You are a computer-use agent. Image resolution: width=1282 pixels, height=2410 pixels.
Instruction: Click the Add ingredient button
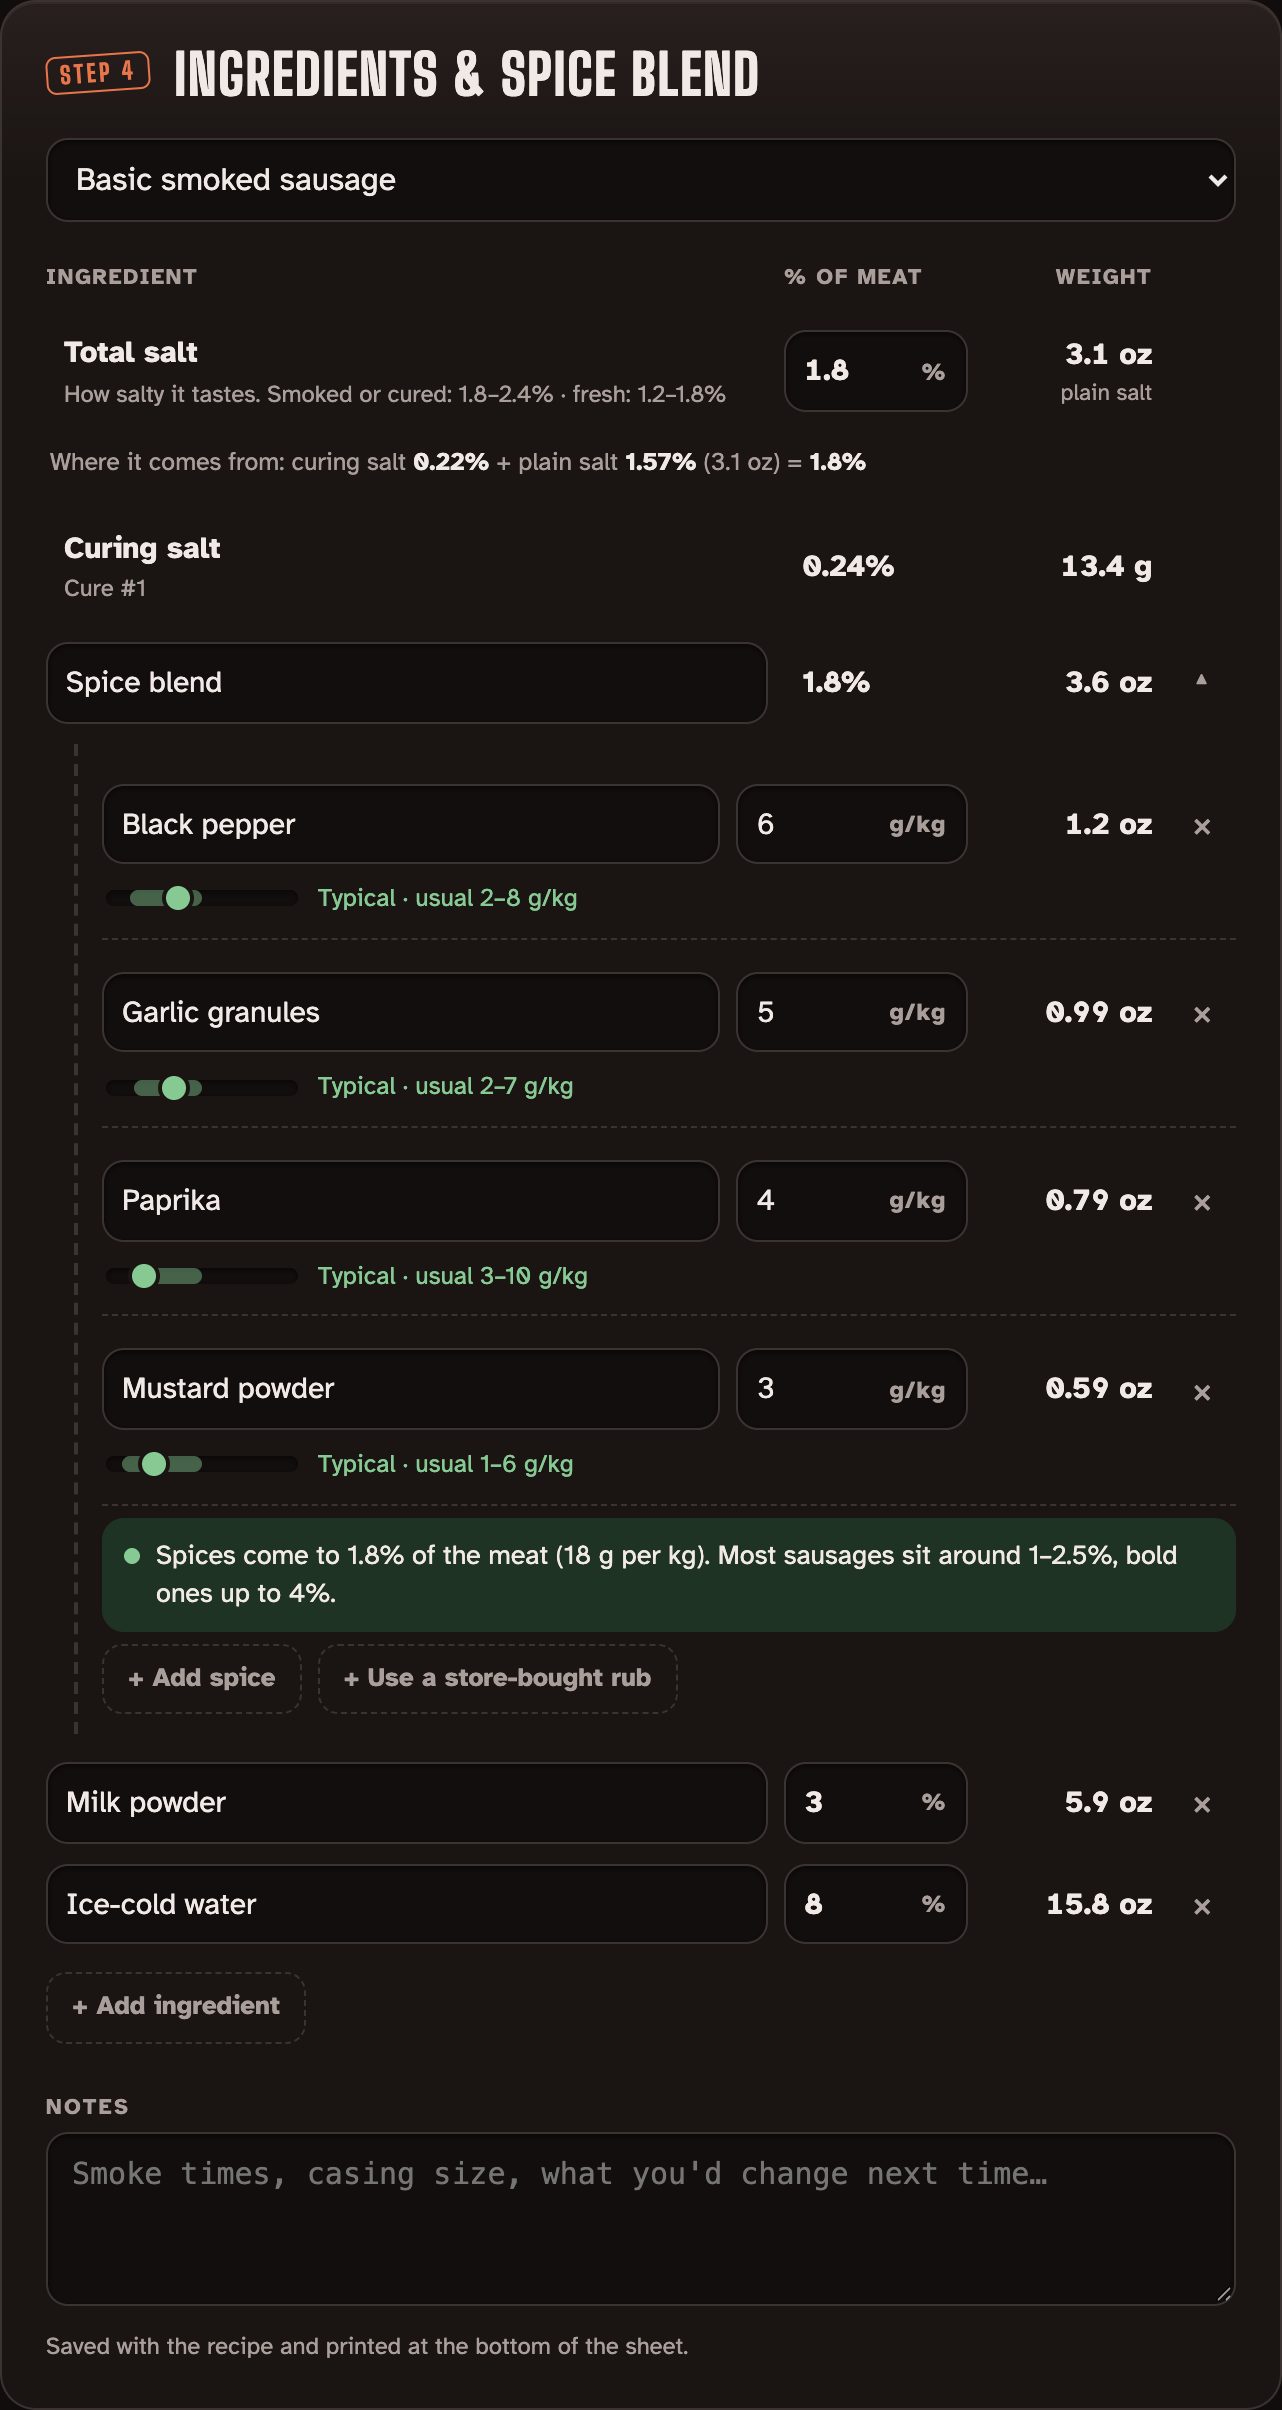pos(176,2006)
